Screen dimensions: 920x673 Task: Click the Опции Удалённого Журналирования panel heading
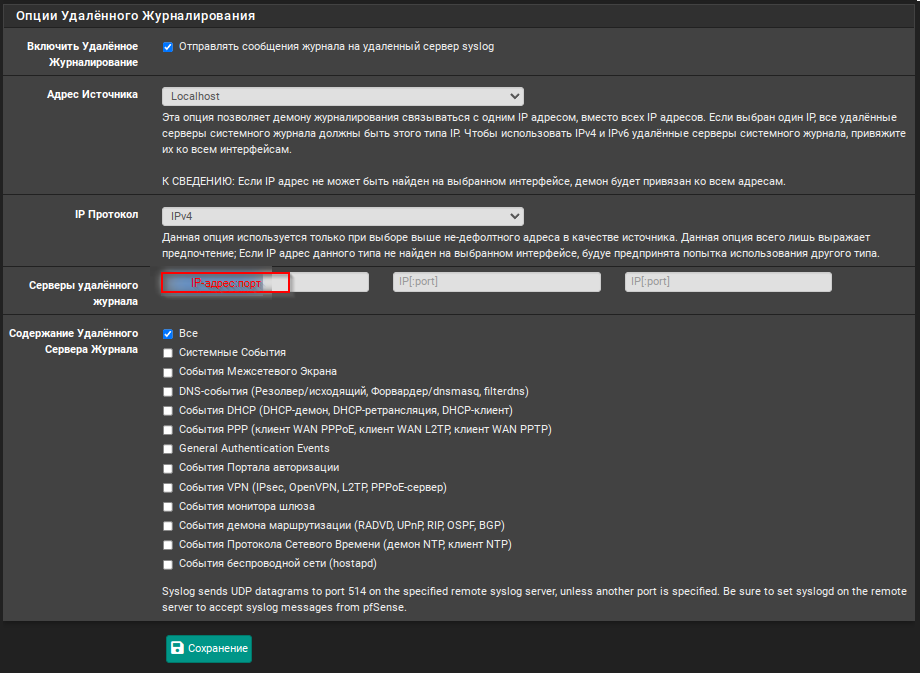(x=136, y=16)
